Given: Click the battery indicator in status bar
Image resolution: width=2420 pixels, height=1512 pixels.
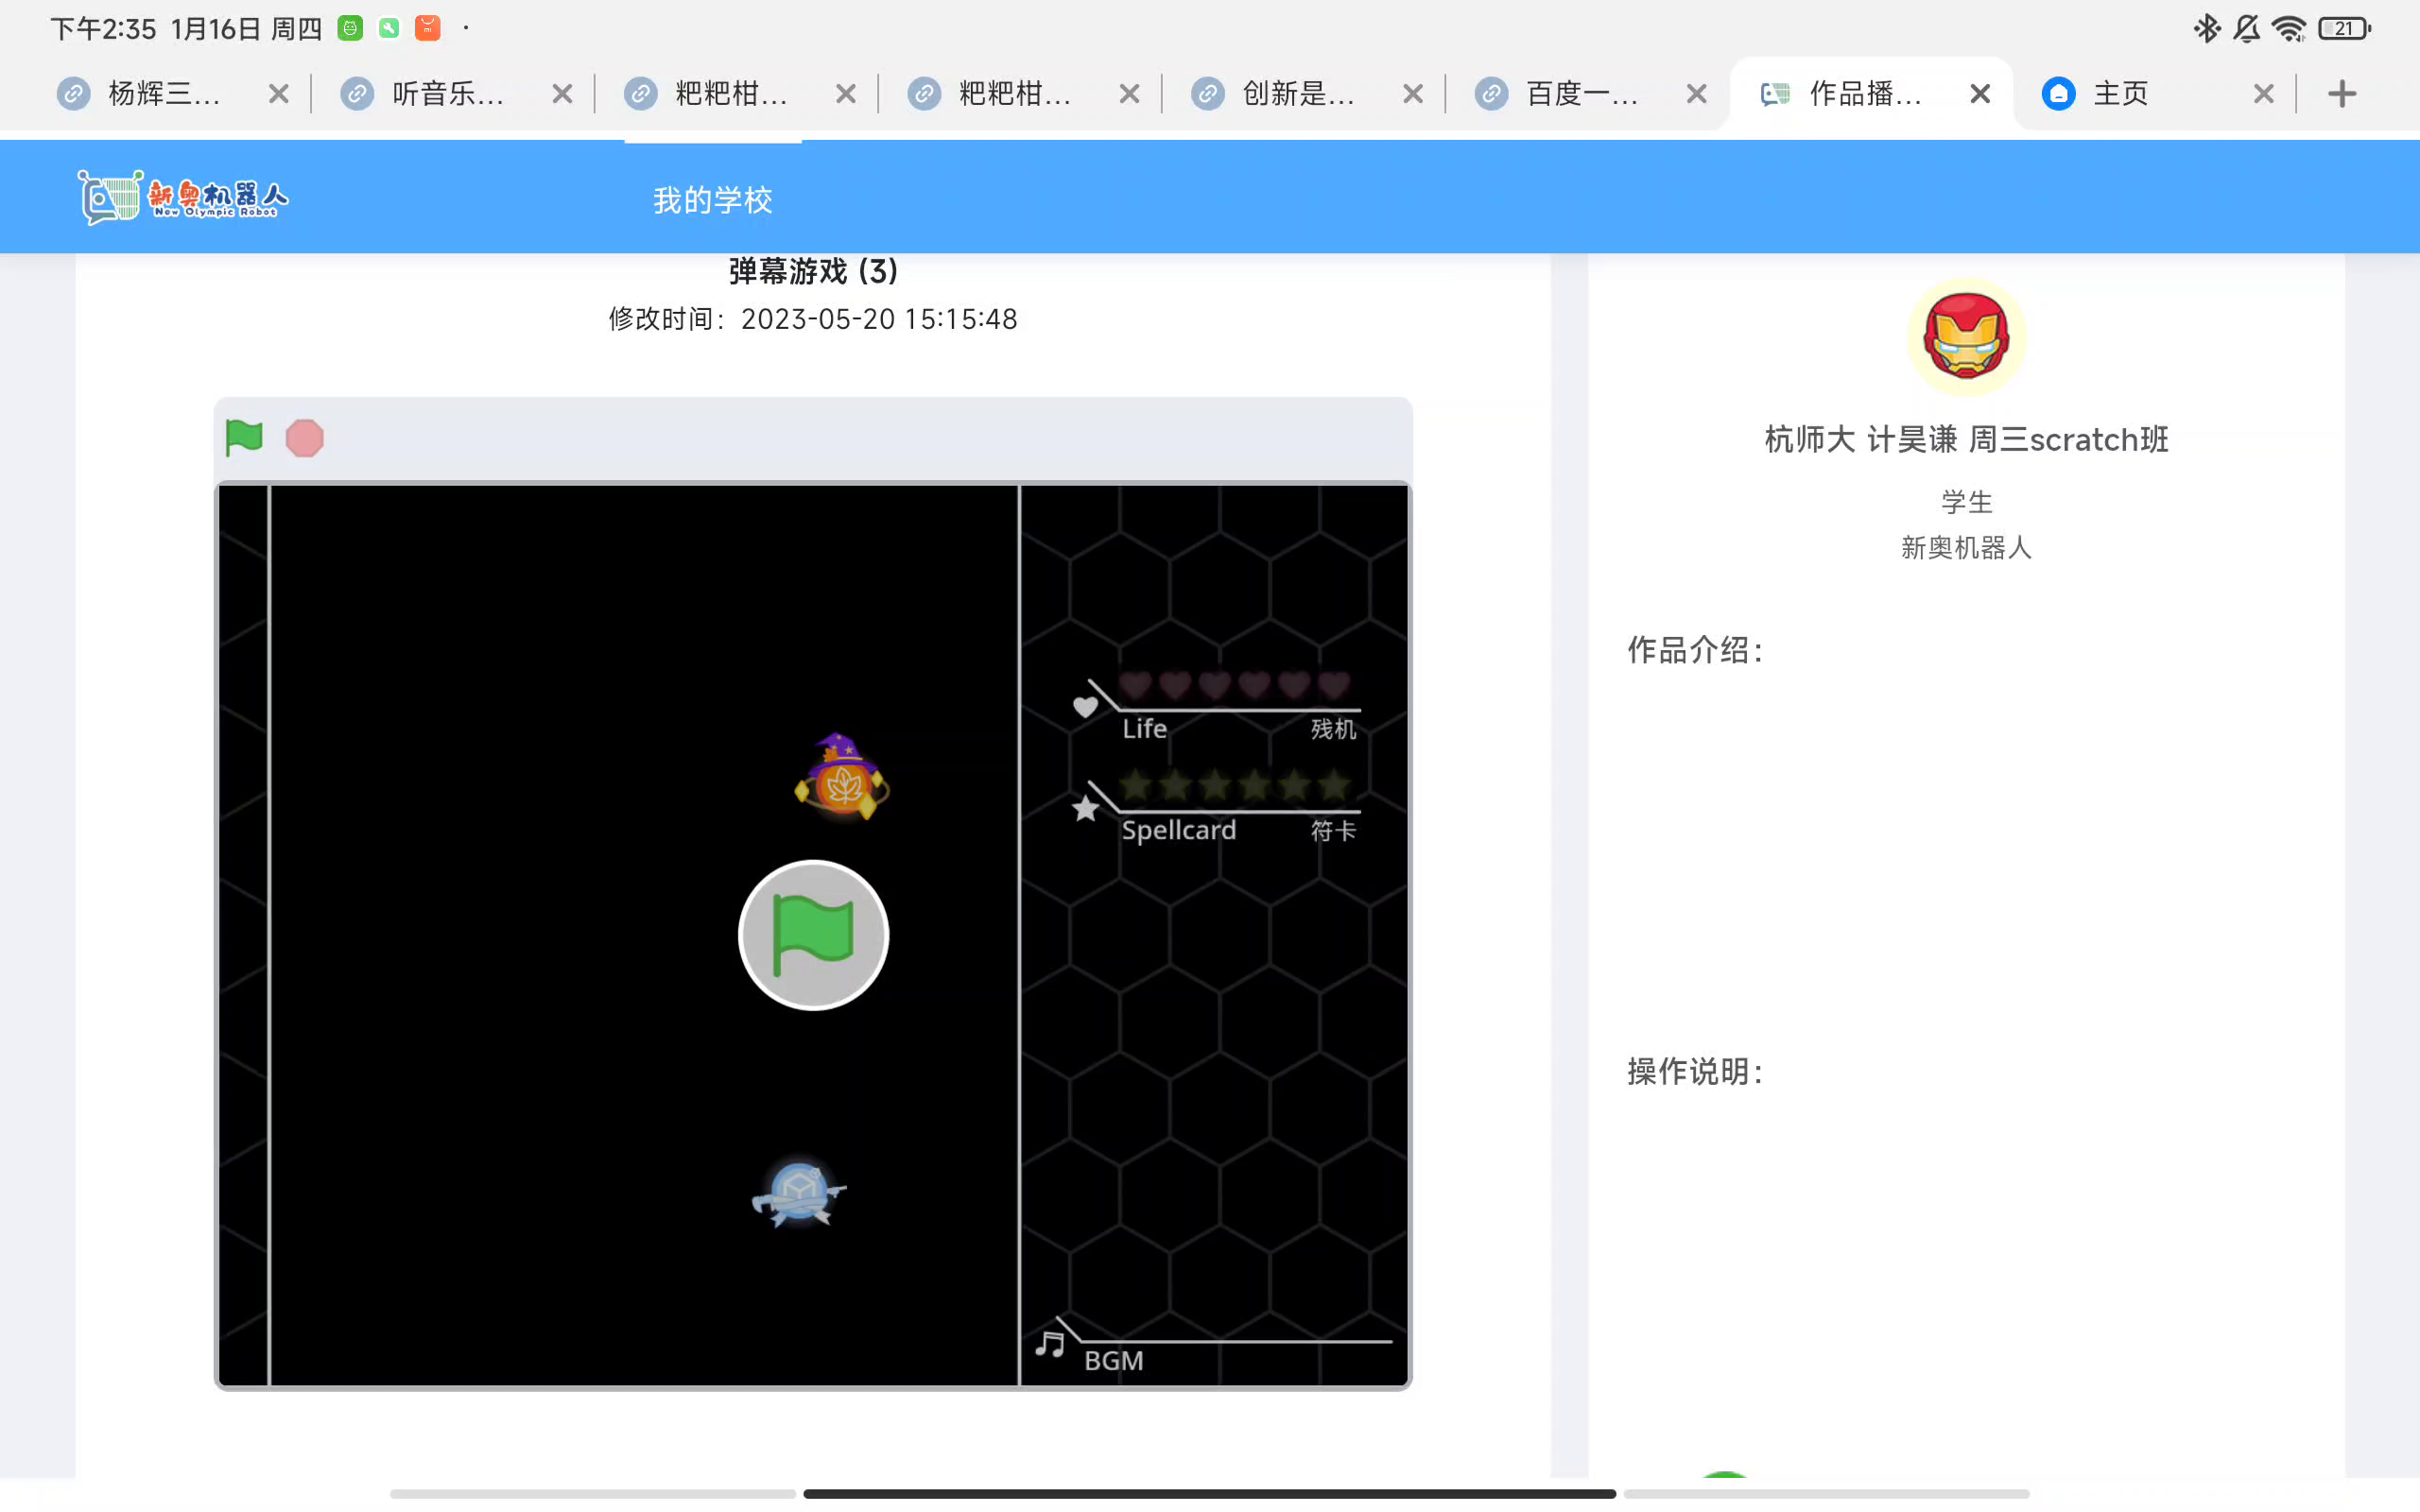Looking at the screenshot, I should 2344,29.
